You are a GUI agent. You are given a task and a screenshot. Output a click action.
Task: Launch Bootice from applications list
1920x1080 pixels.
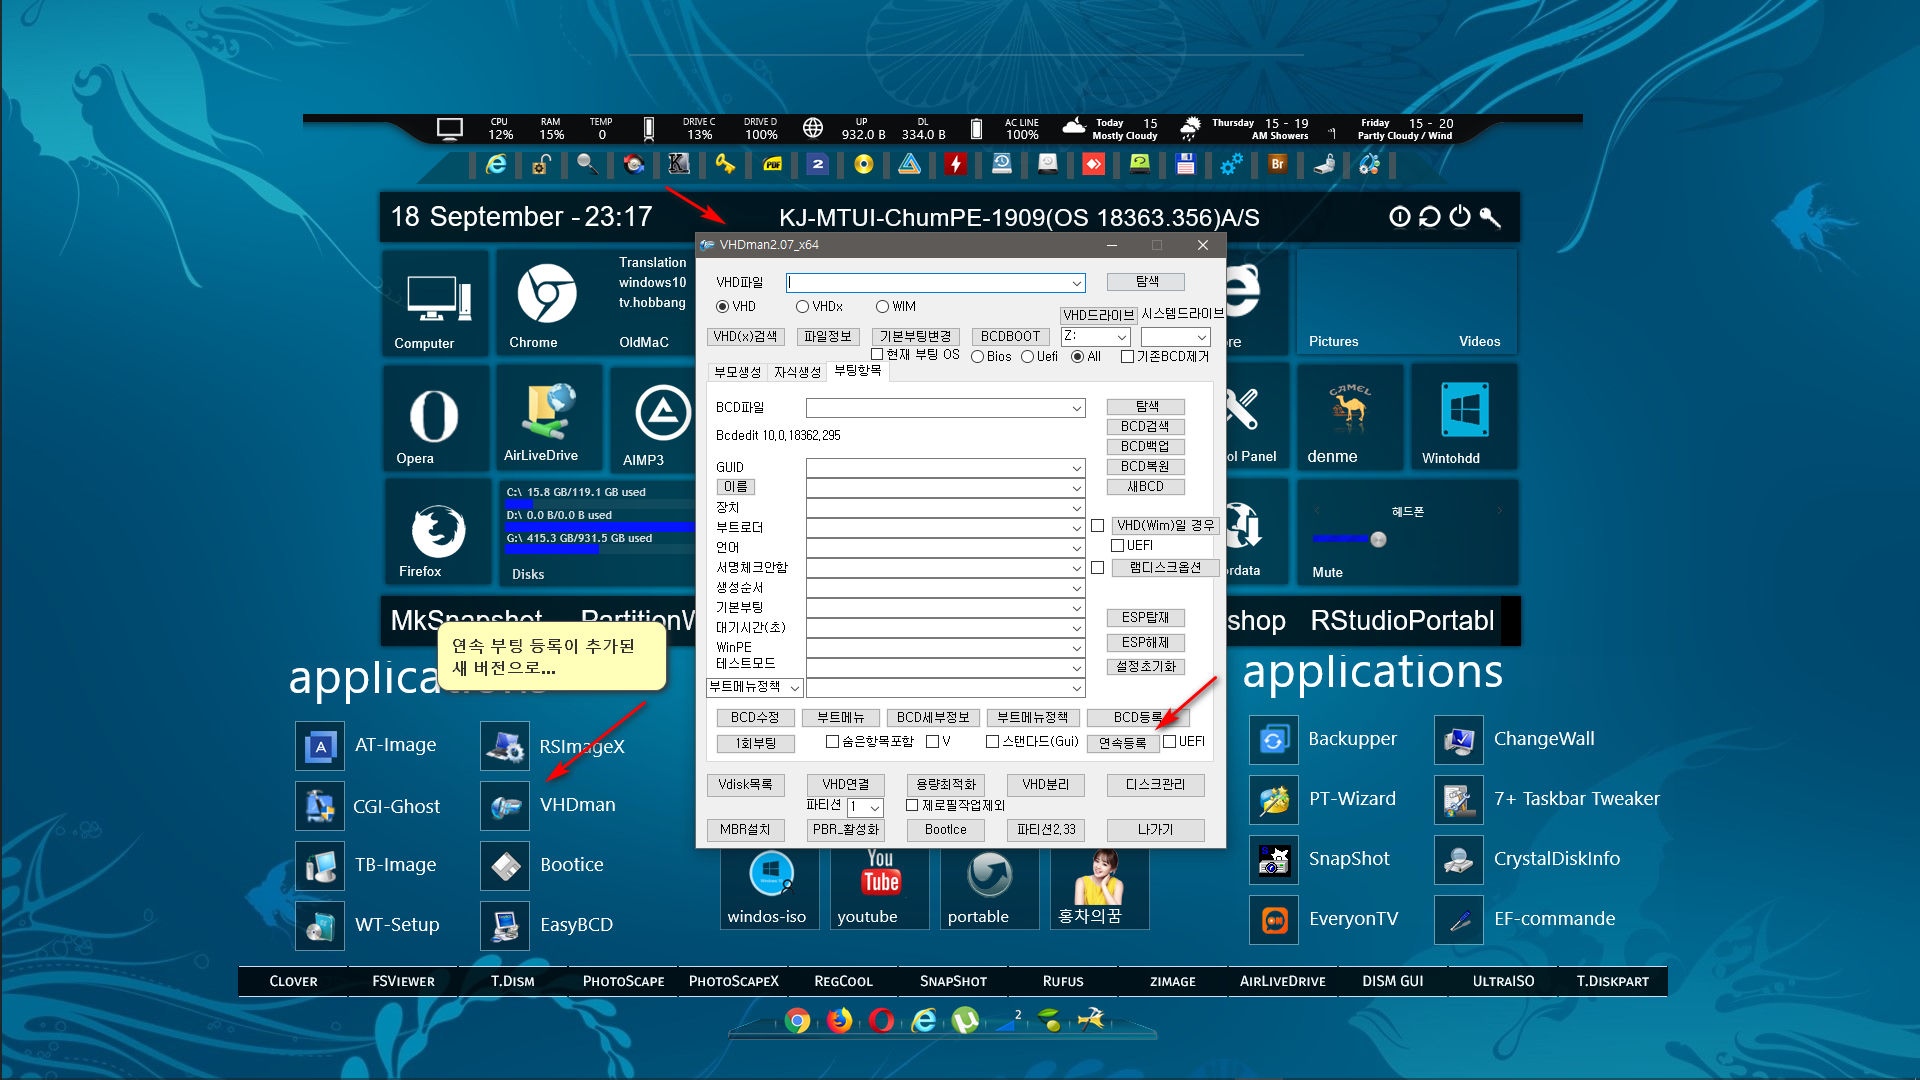pos(505,865)
